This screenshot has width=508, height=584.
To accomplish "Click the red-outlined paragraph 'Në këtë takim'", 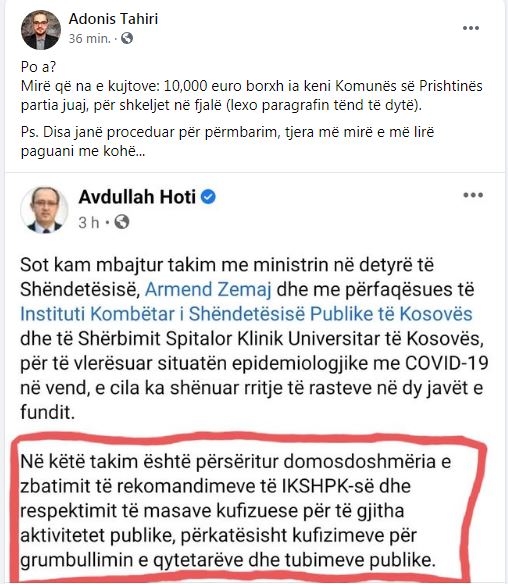I will (x=235, y=511).
